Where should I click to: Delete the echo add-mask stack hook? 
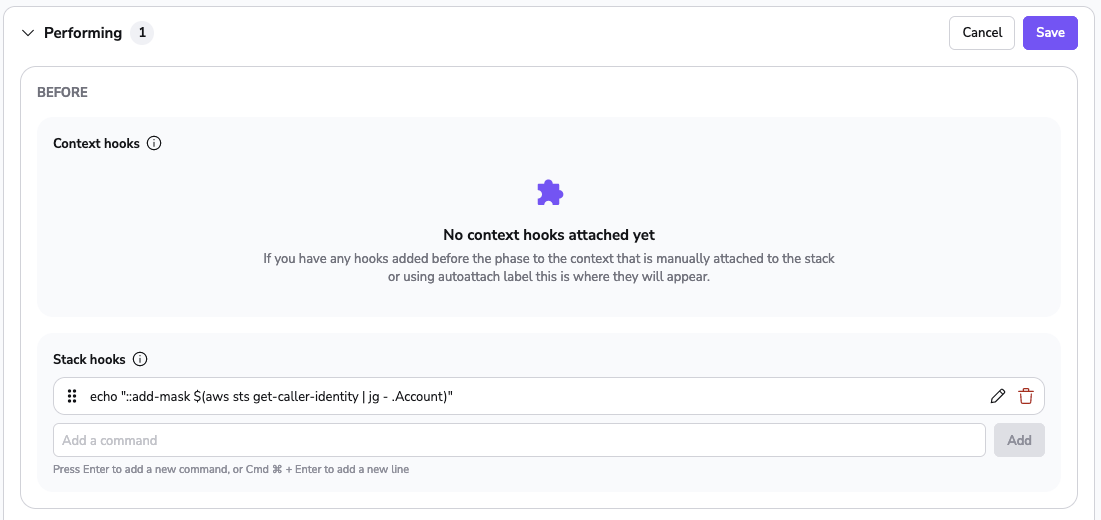[x=1026, y=396]
